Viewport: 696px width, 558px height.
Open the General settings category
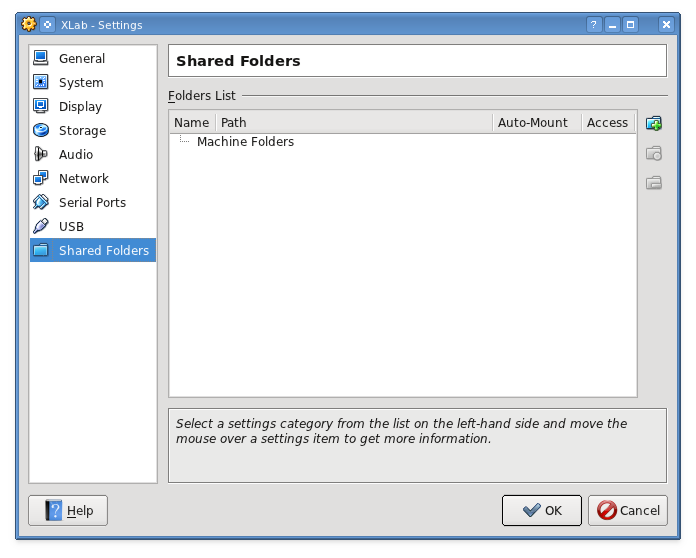[93, 58]
